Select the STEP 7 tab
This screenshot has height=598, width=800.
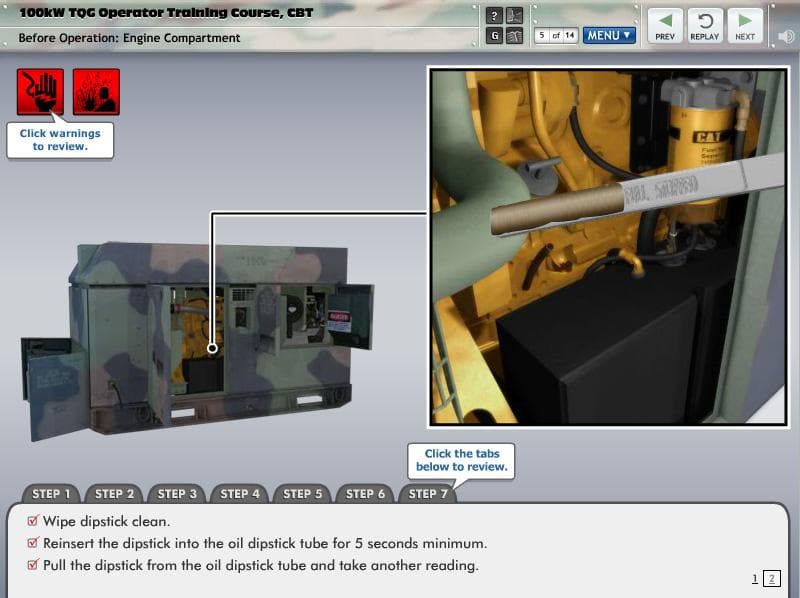coord(428,493)
